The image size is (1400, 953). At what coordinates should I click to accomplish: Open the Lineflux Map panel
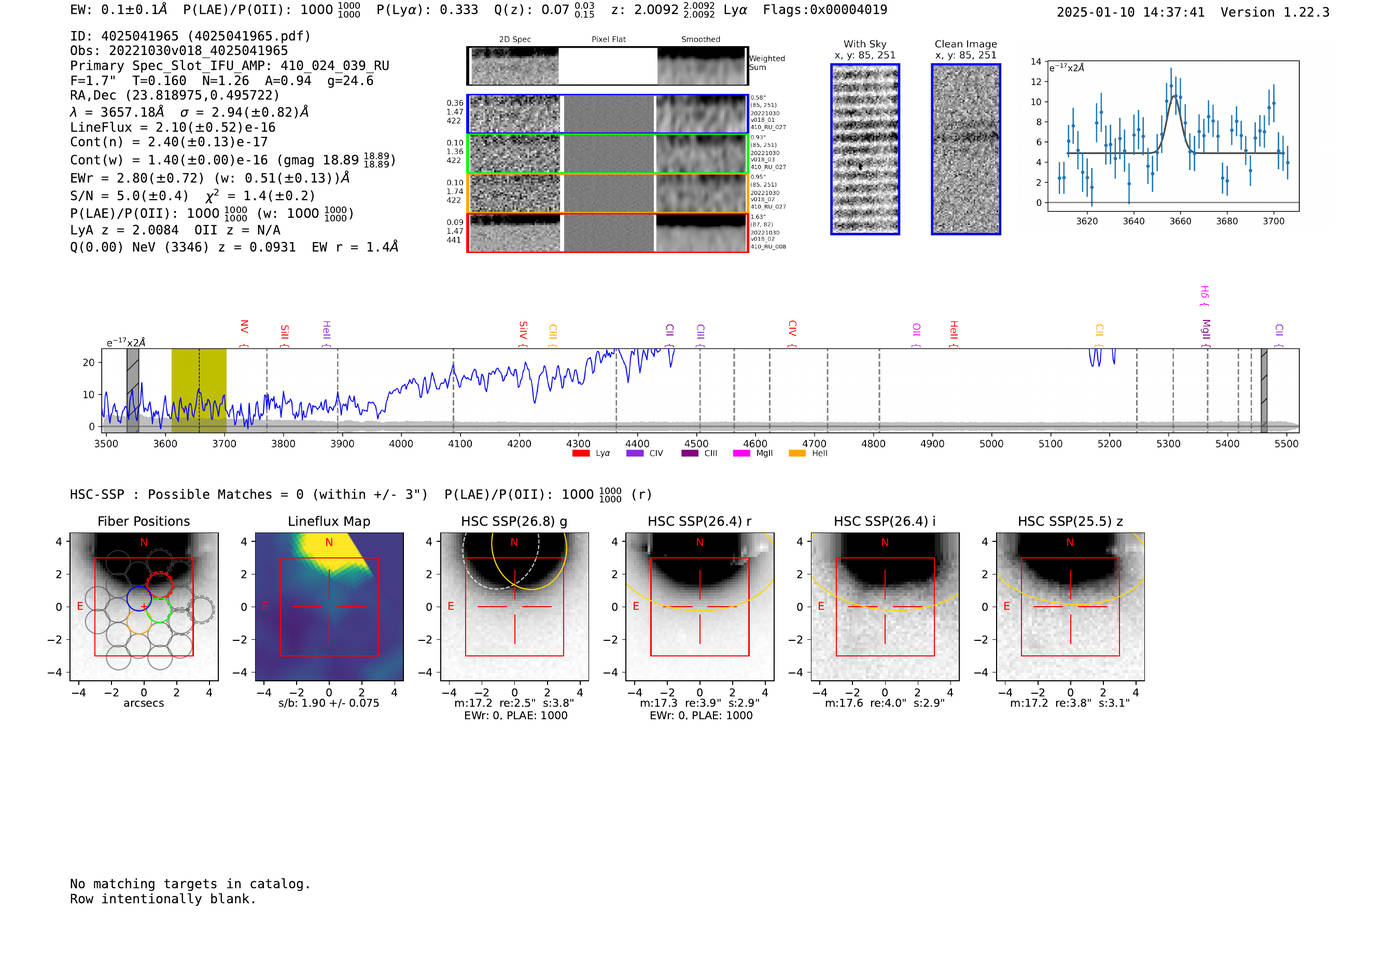329,606
